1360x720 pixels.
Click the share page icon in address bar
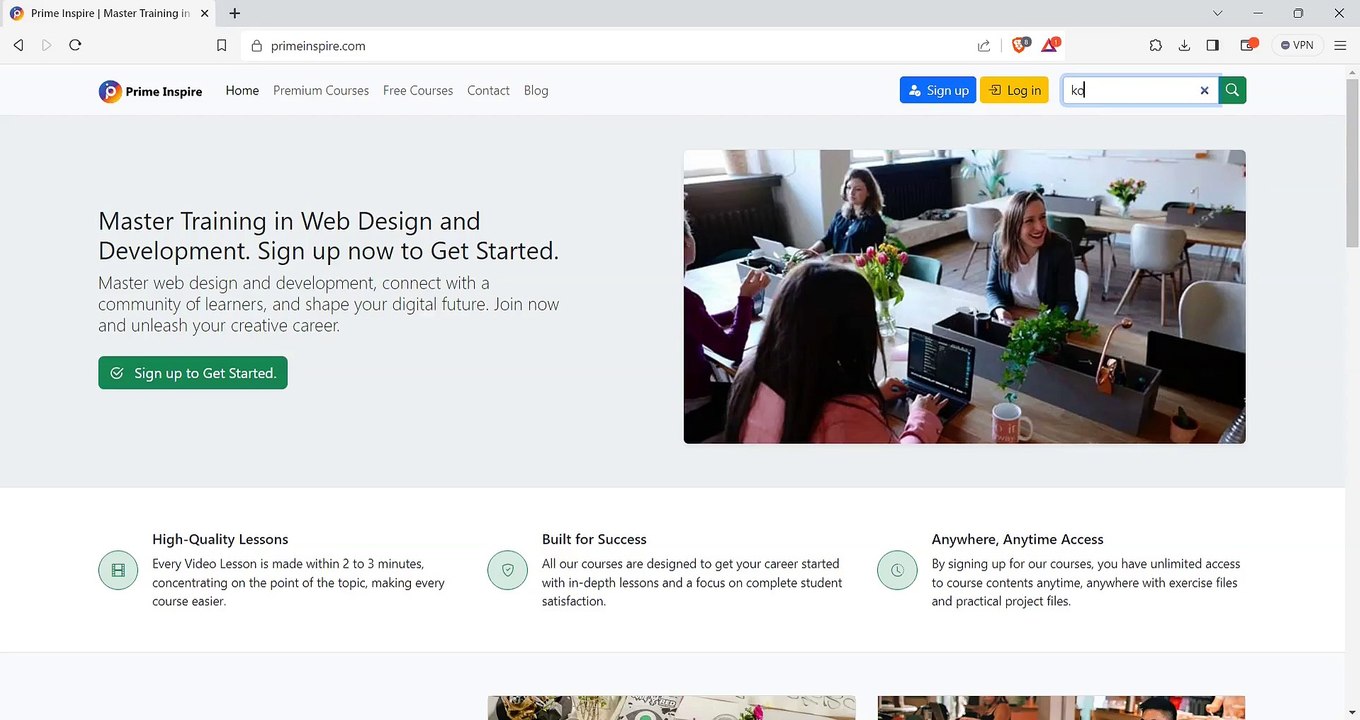pyautogui.click(x=984, y=45)
